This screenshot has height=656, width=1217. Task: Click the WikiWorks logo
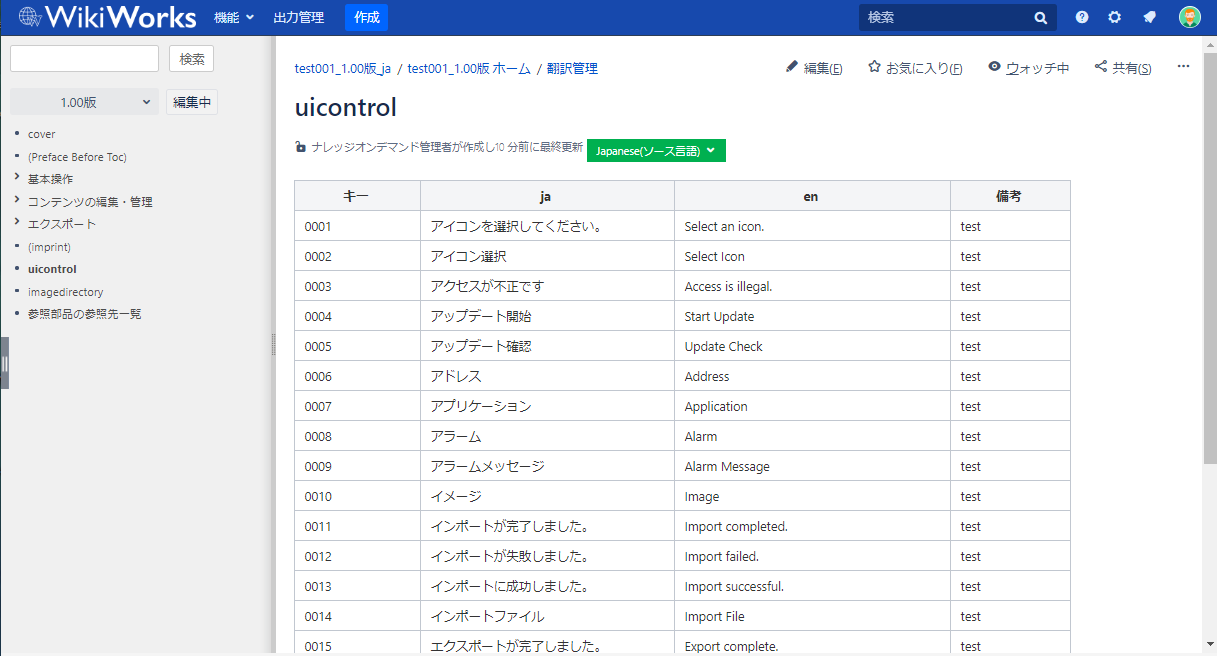point(107,17)
